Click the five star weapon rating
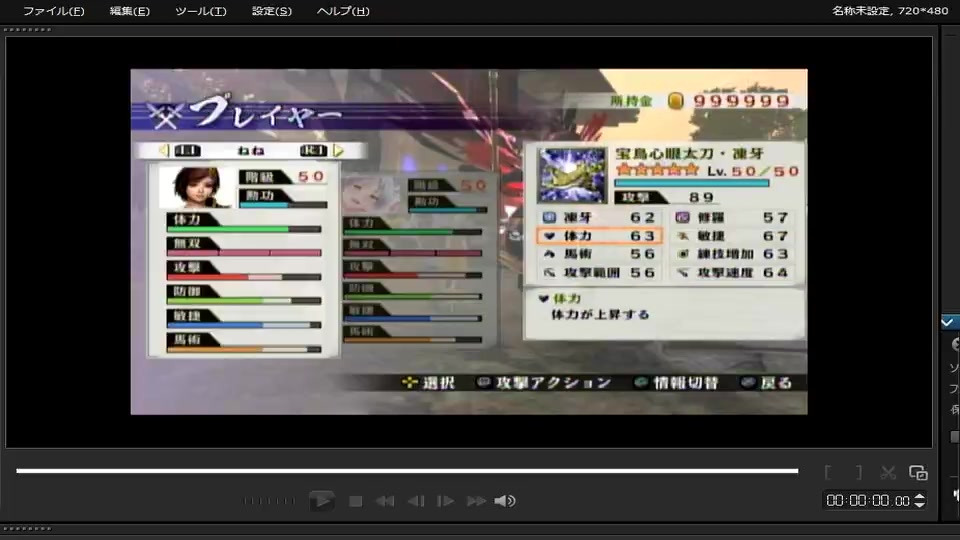Image resolution: width=960 pixels, height=540 pixels. (657, 170)
